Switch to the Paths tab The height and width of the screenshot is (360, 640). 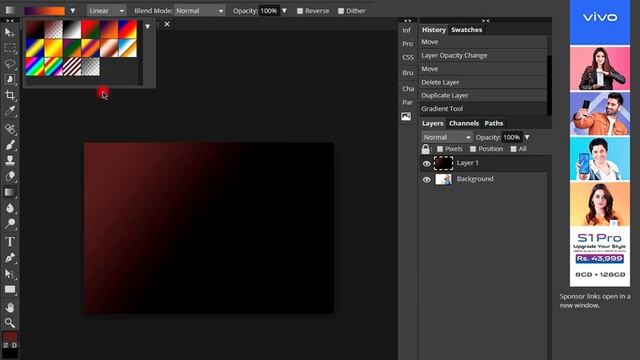(x=494, y=123)
